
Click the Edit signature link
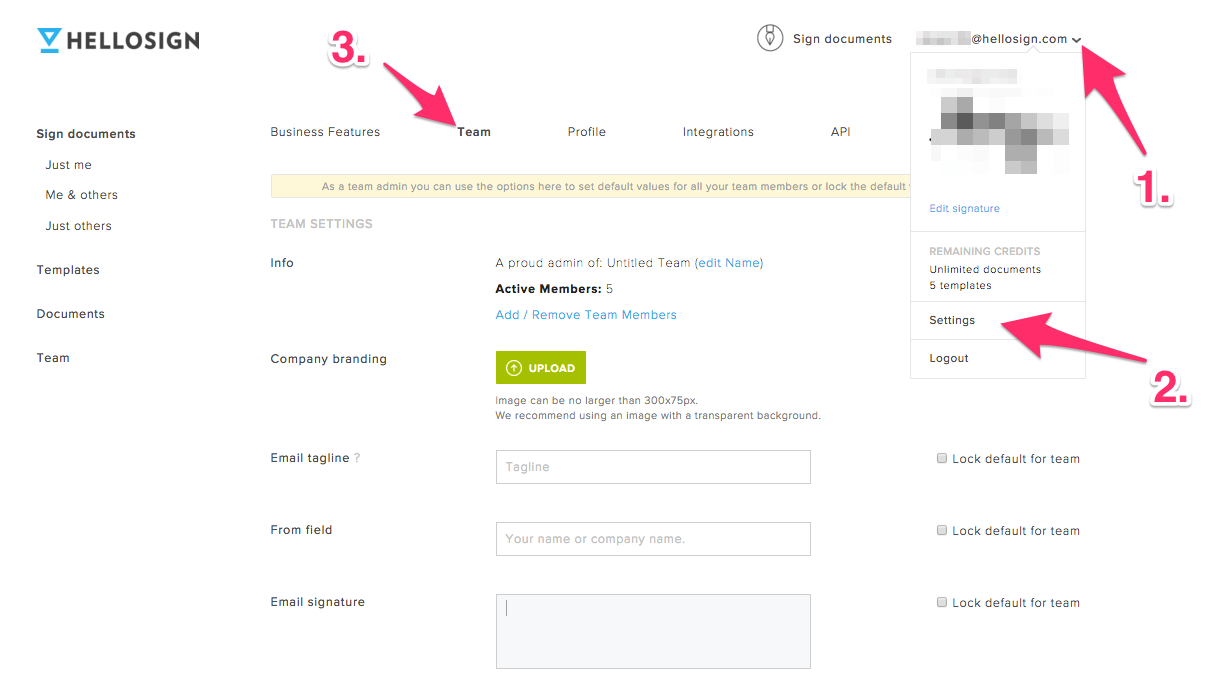[x=965, y=209]
